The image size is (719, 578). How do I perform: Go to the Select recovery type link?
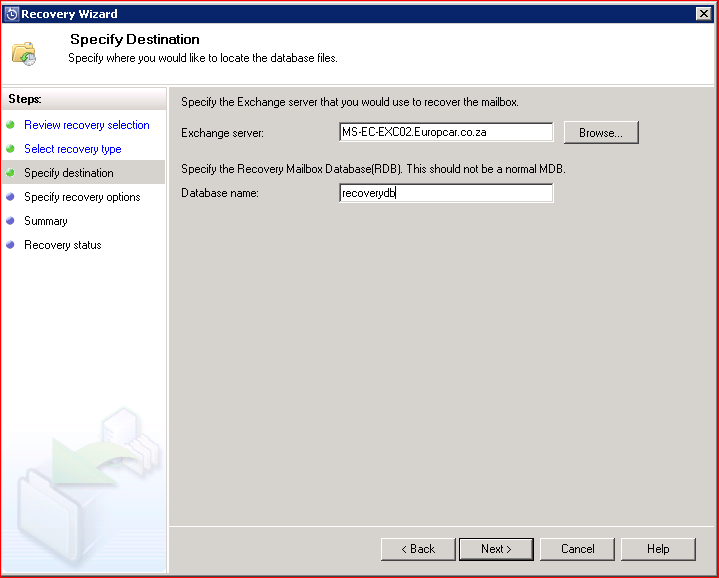tap(72, 149)
